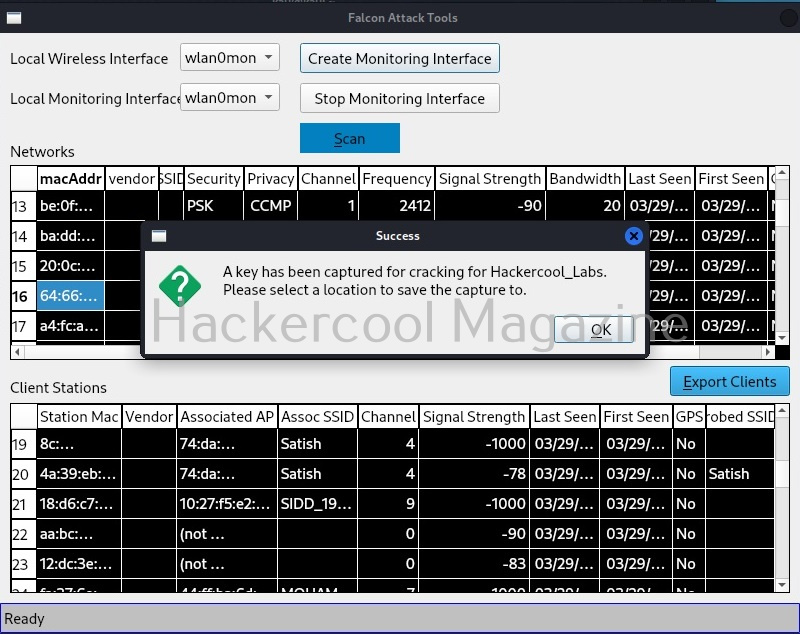Sort clients by Assoc SSID column header

point(317,417)
